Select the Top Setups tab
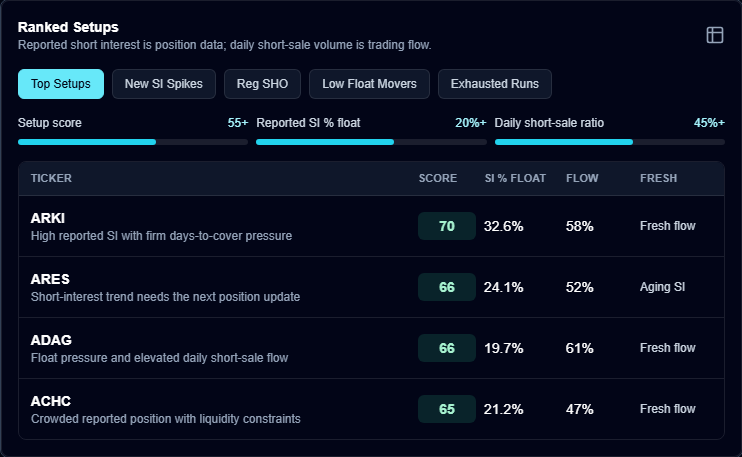742x457 pixels. (x=61, y=84)
